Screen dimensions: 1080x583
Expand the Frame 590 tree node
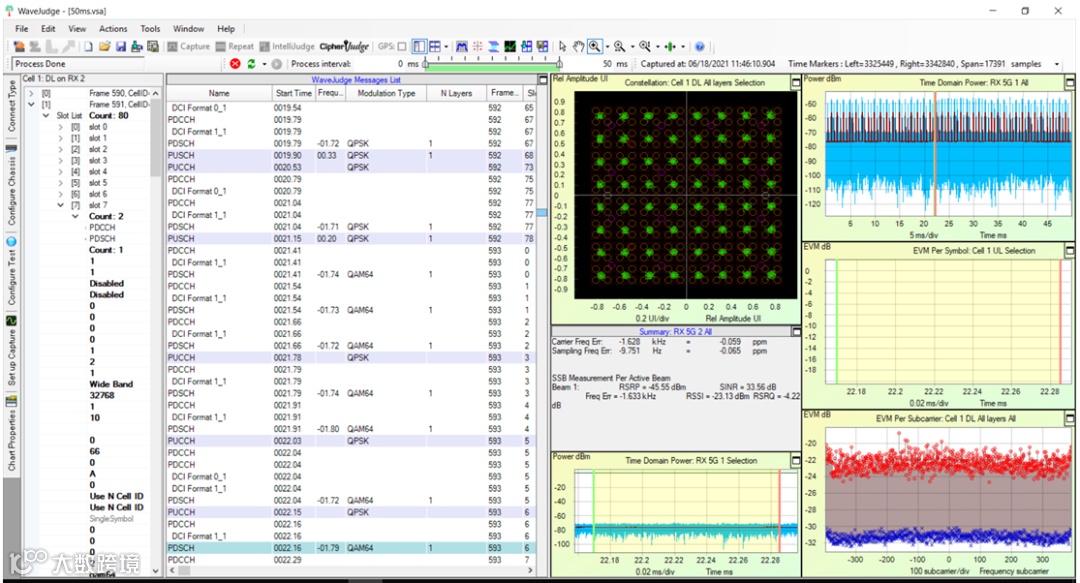pyautogui.click(x=31, y=93)
